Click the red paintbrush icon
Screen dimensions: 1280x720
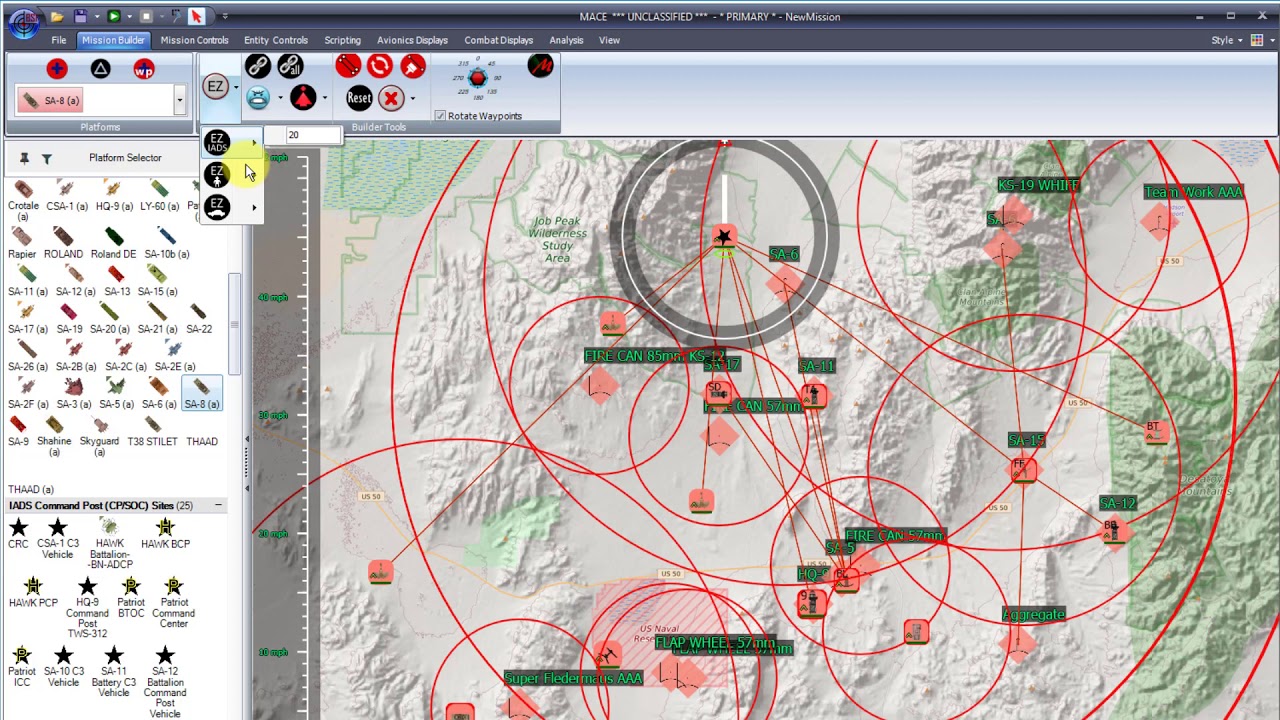click(x=412, y=66)
